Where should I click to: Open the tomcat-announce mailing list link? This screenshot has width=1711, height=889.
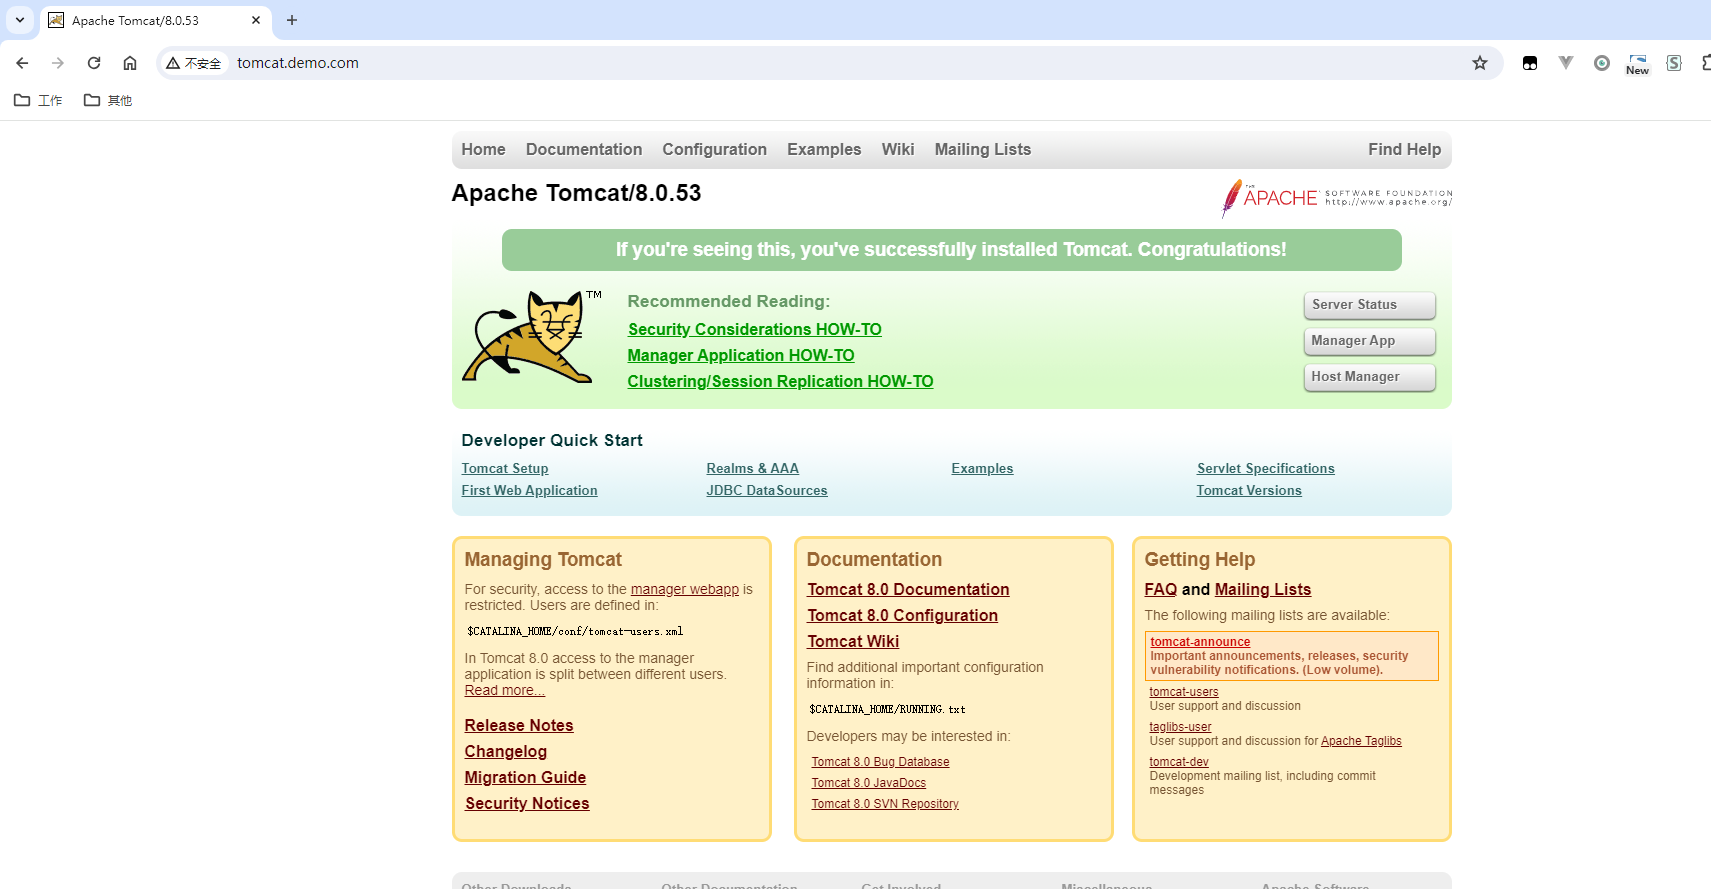click(x=1200, y=642)
